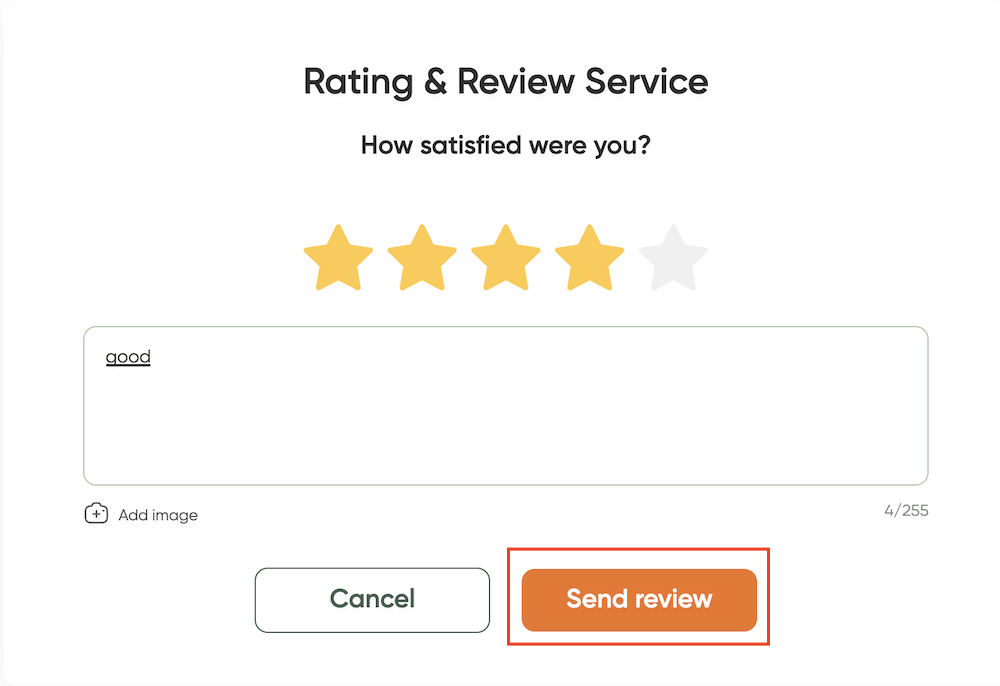This screenshot has width=1000, height=686.
Task: Click the "Add image" text label
Action: 158,515
